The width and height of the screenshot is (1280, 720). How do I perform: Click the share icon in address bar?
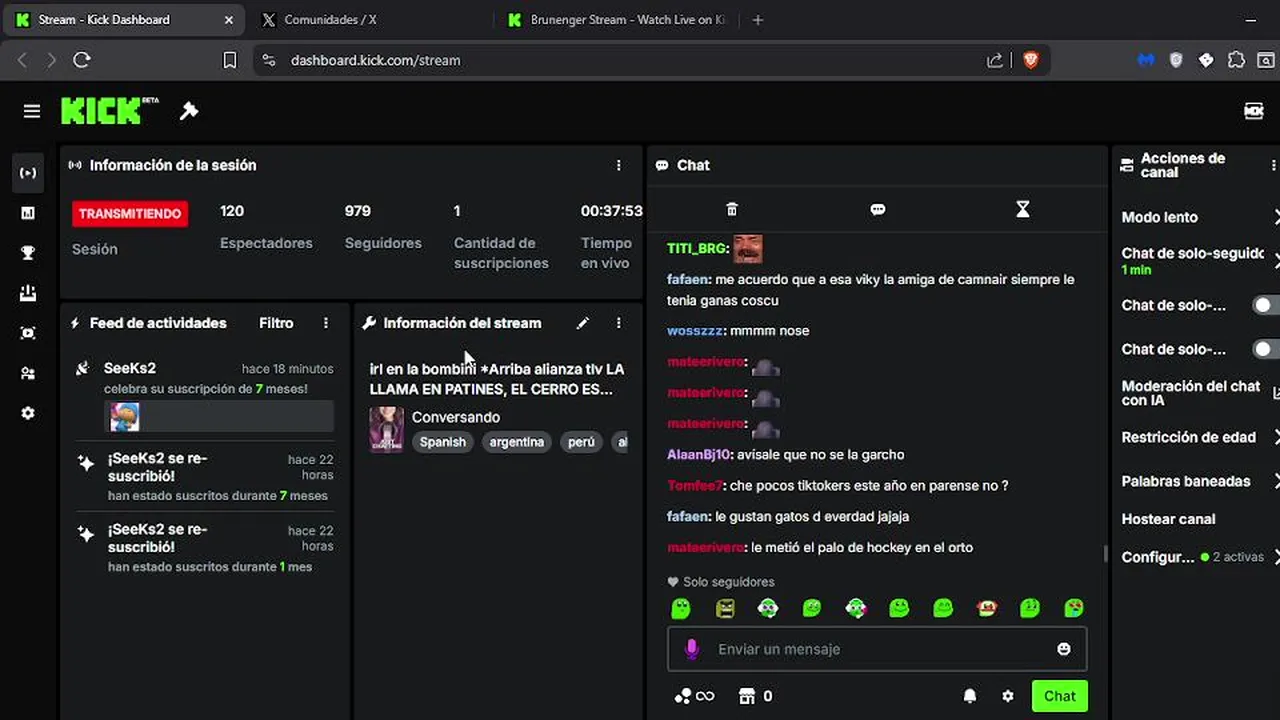coord(995,60)
